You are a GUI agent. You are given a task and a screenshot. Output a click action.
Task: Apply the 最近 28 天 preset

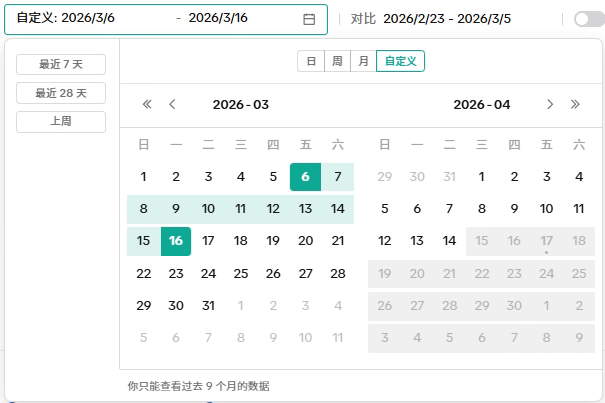(61, 93)
